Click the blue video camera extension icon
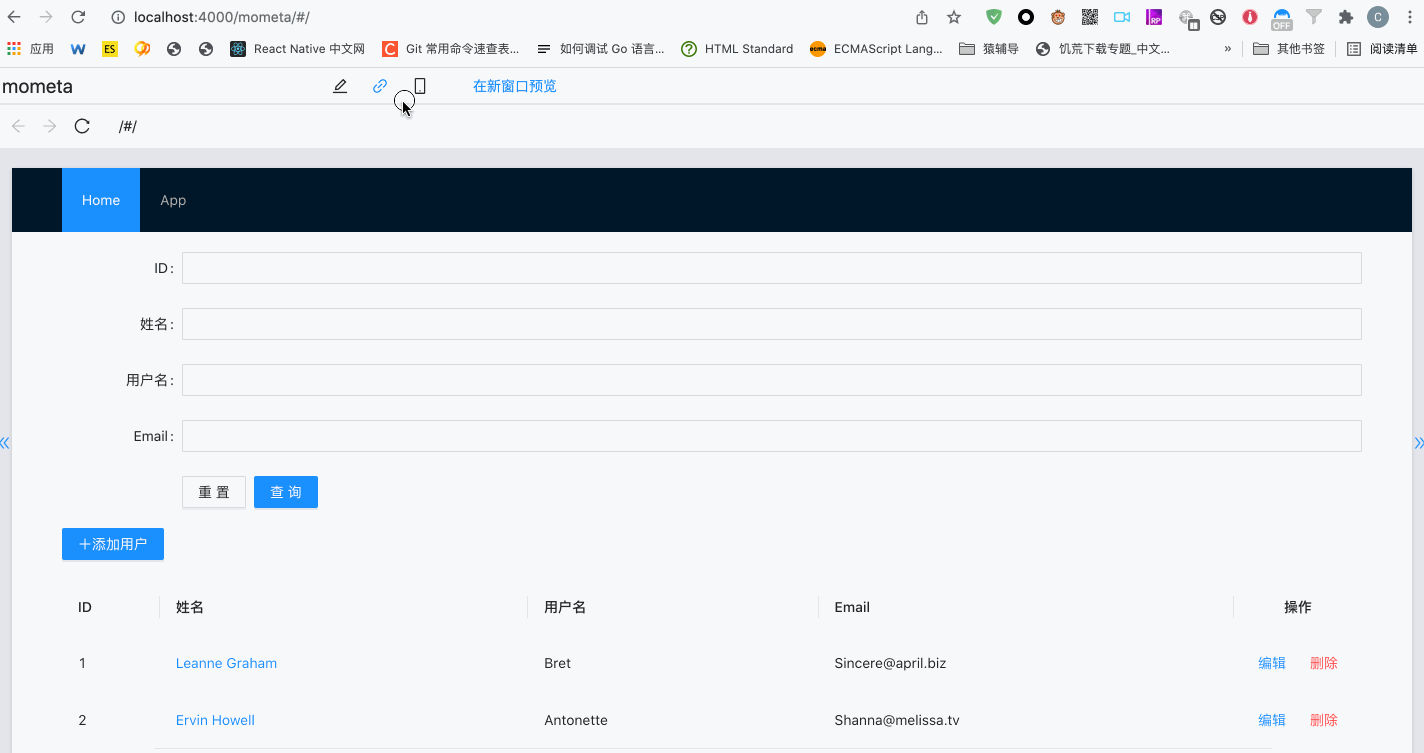 [1122, 17]
